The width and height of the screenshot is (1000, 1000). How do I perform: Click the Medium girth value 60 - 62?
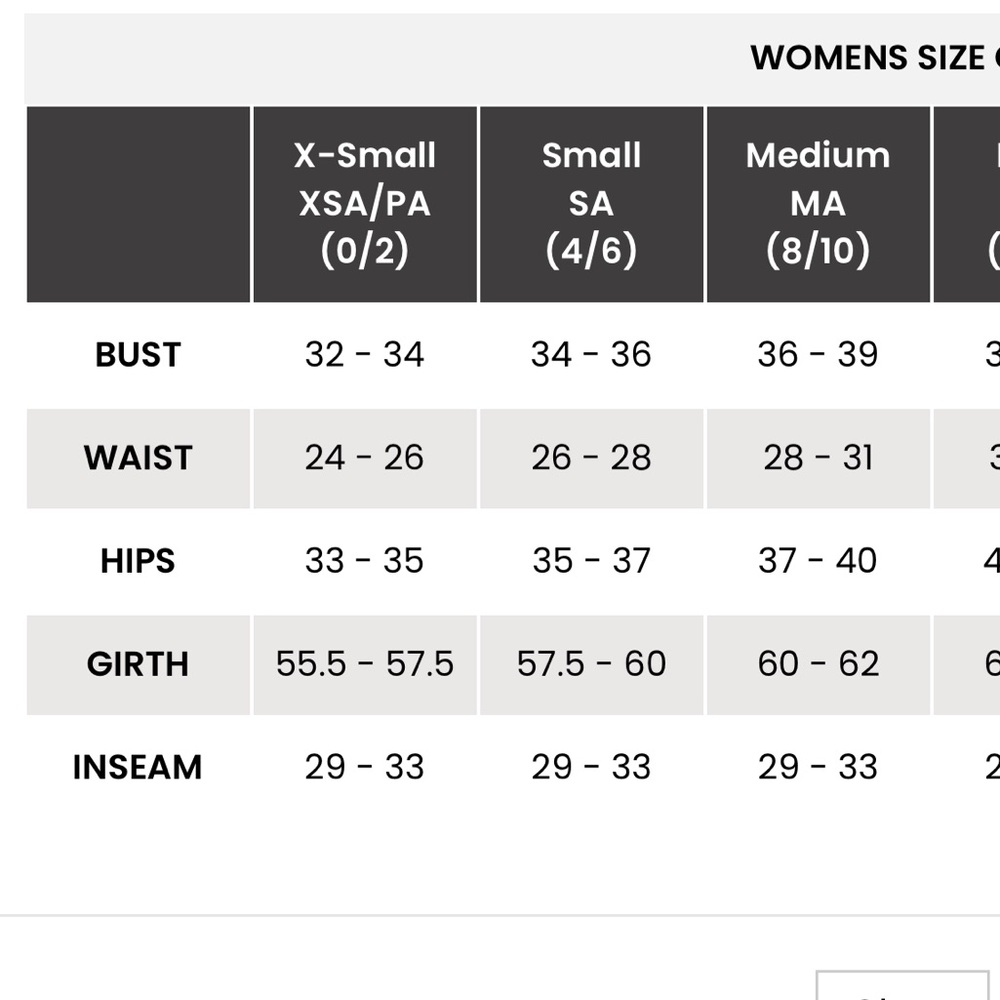[x=818, y=664]
